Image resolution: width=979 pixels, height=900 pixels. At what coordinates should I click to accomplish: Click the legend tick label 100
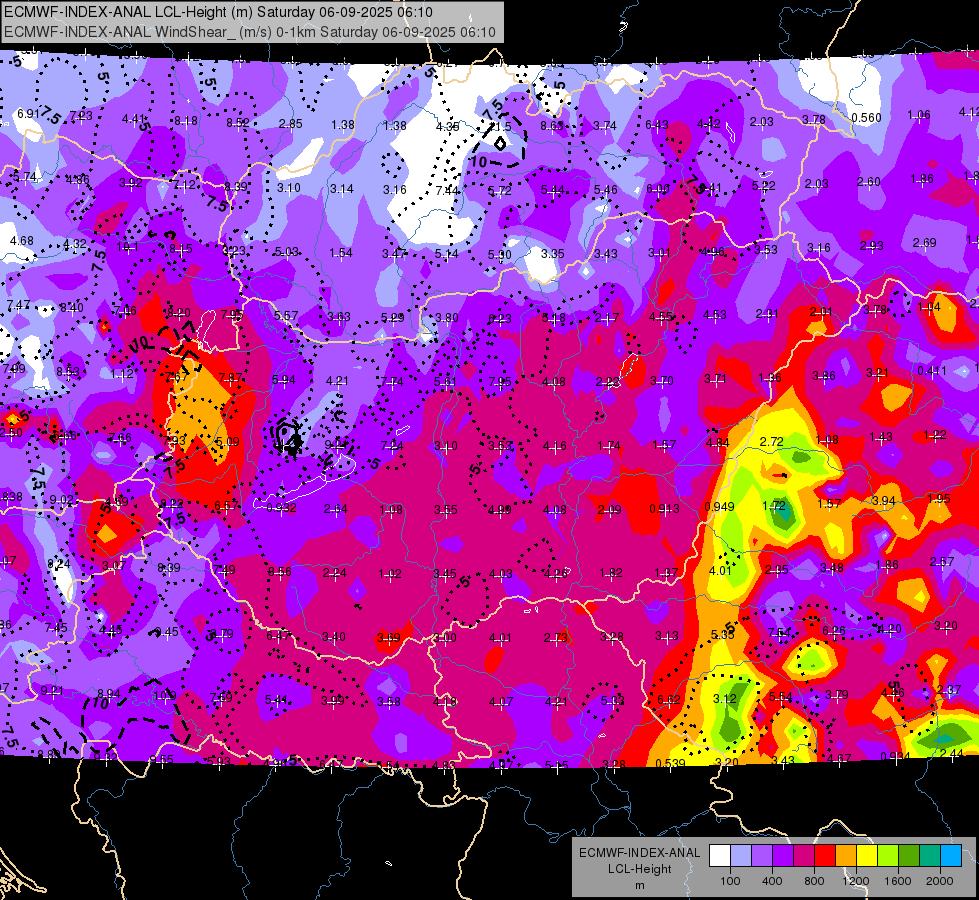[x=730, y=881]
